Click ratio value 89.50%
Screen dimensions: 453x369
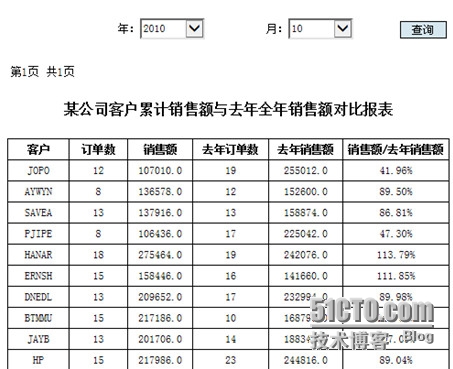point(396,192)
